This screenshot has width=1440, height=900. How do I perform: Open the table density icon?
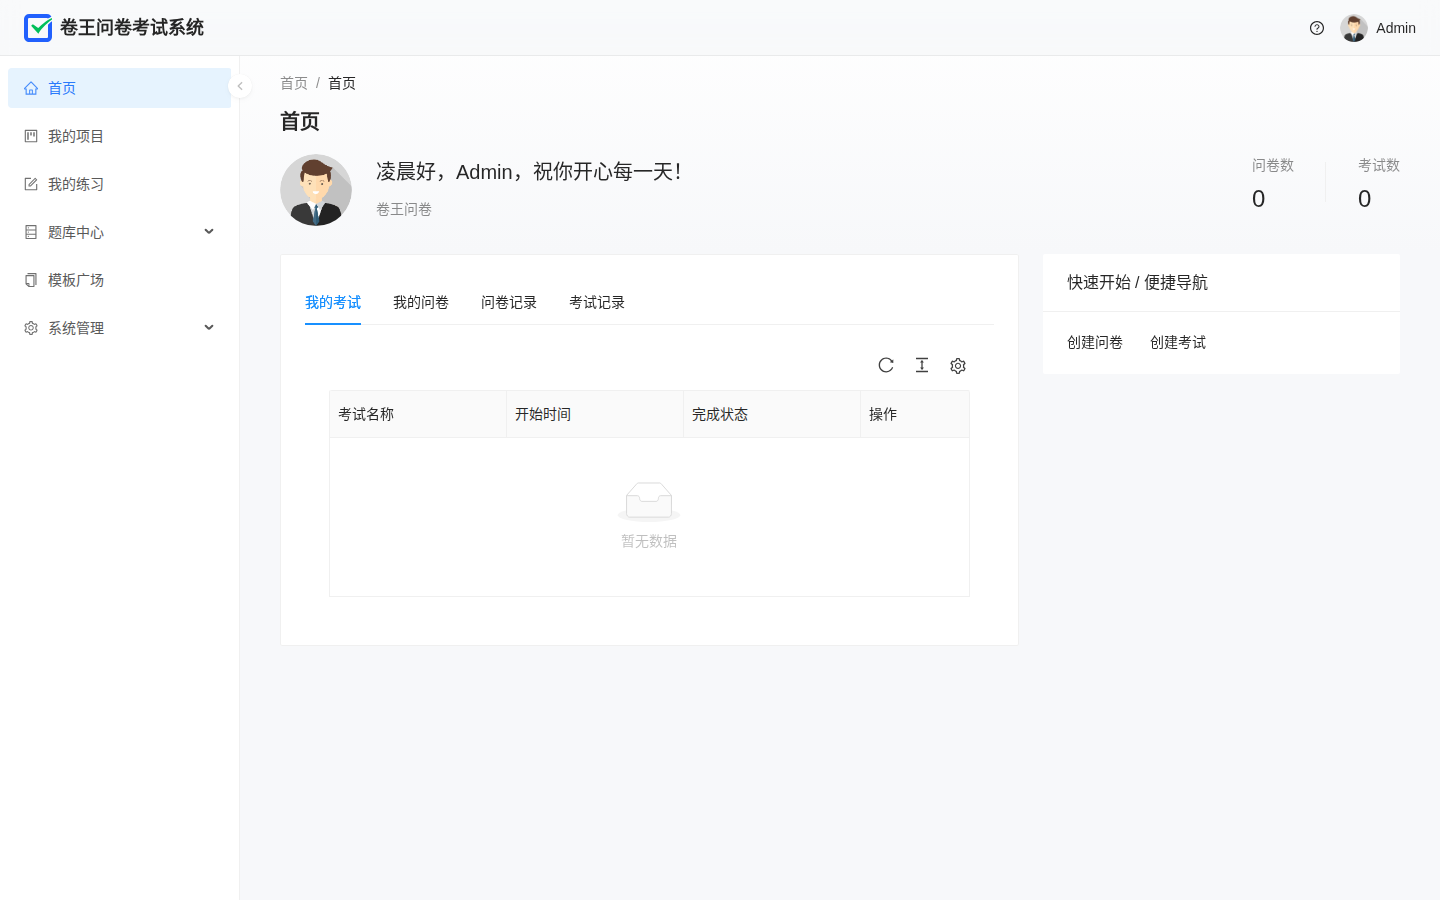click(x=922, y=365)
